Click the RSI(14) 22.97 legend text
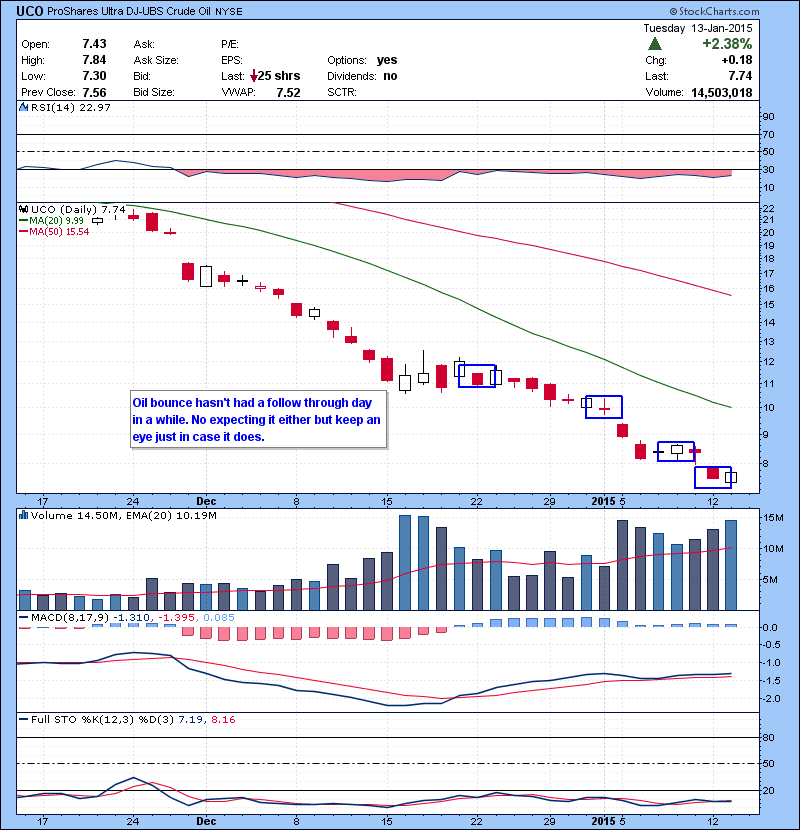 tap(70, 107)
